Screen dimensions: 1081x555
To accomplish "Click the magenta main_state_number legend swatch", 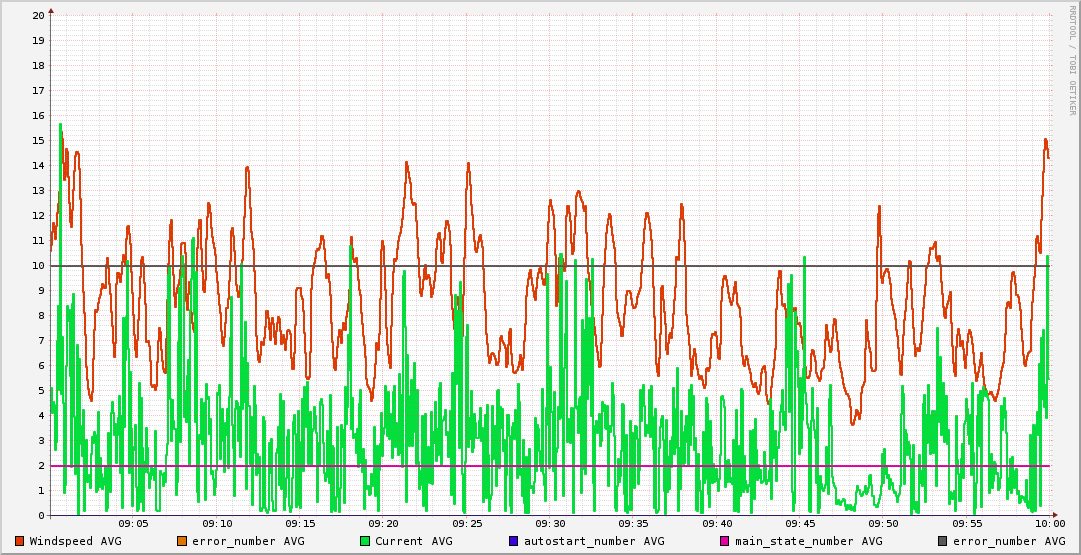I will [x=724, y=541].
